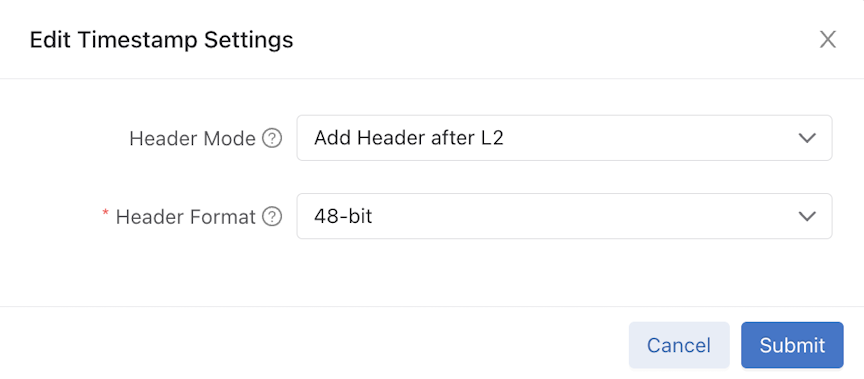This screenshot has width=864, height=379.
Task: Open the Header Mode help tooltip icon
Action: tap(272, 138)
